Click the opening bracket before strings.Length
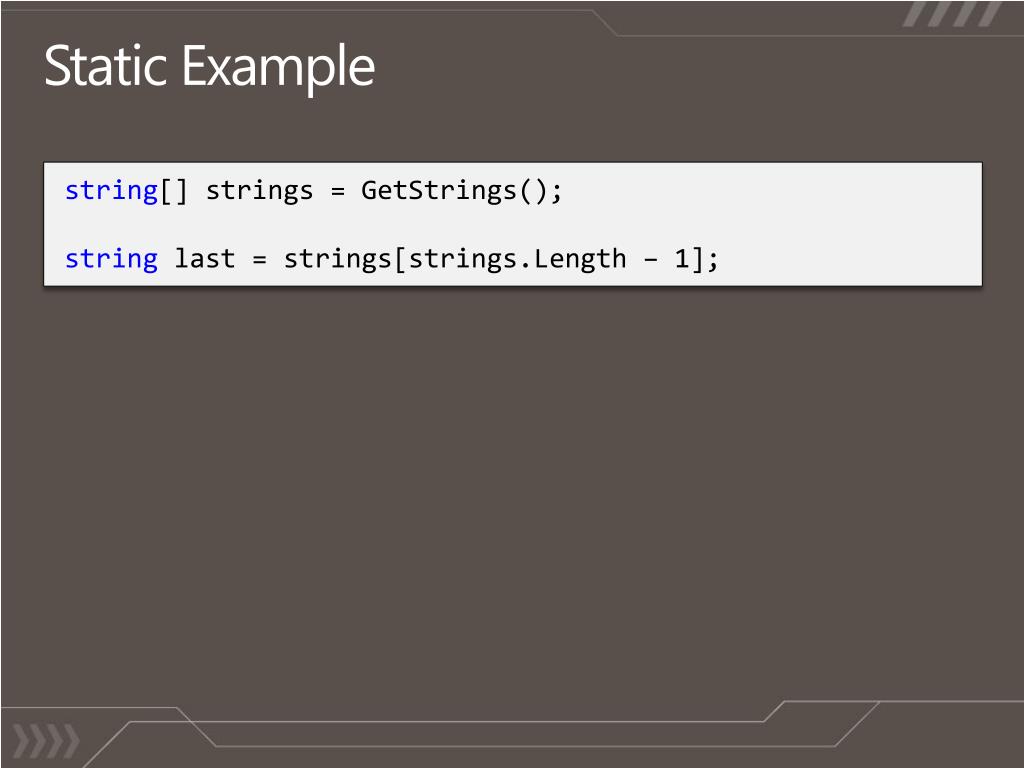1024x768 pixels. tap(400, 259)
